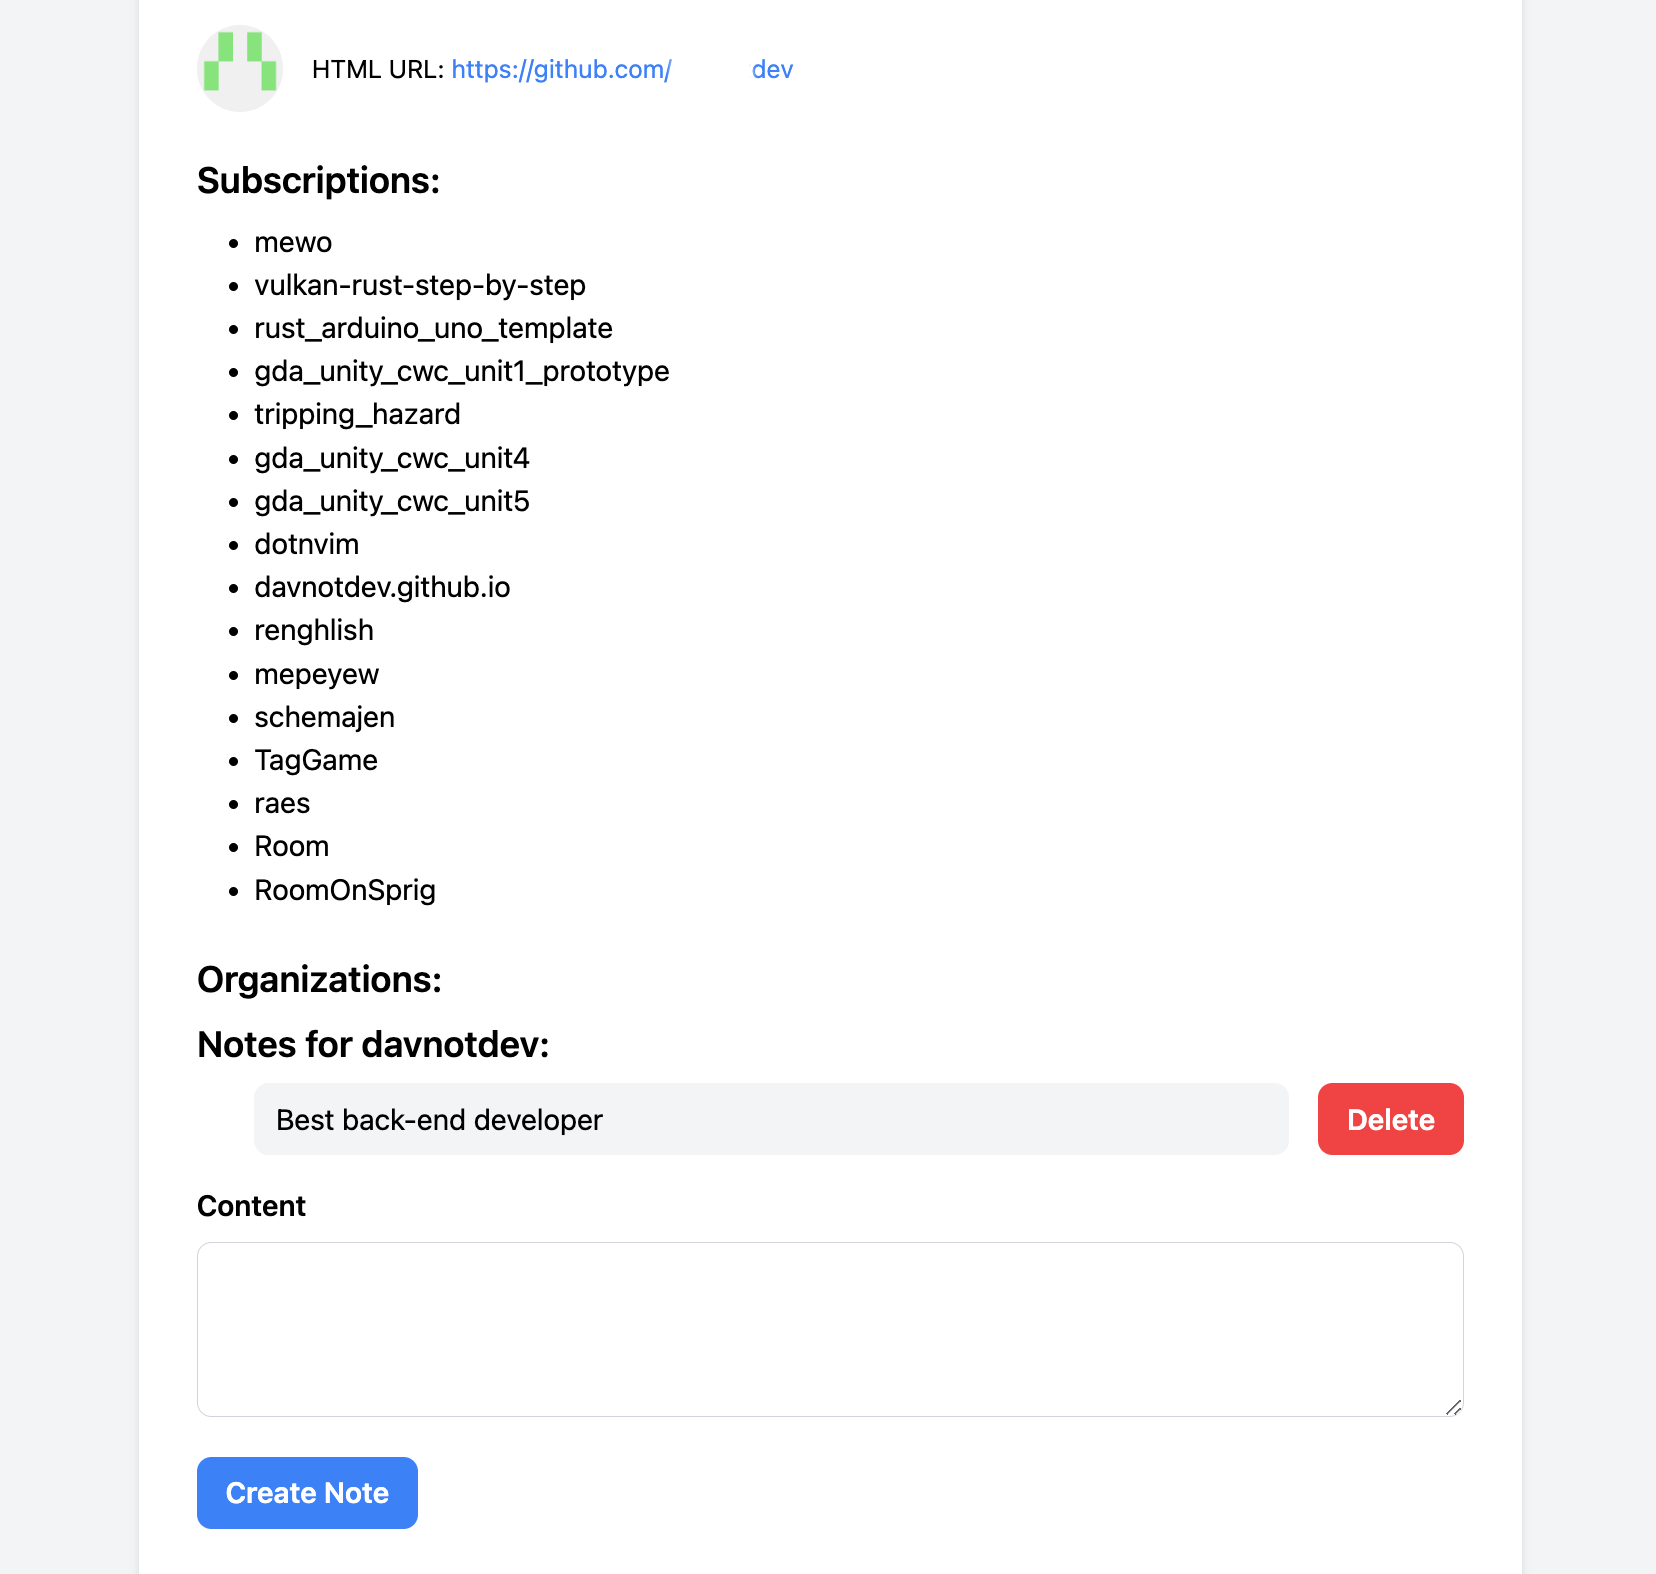Click davnotdev.github.io in subscriptions
The height and width of the screenshot is (1574, 1656).
tap(382, 587)
